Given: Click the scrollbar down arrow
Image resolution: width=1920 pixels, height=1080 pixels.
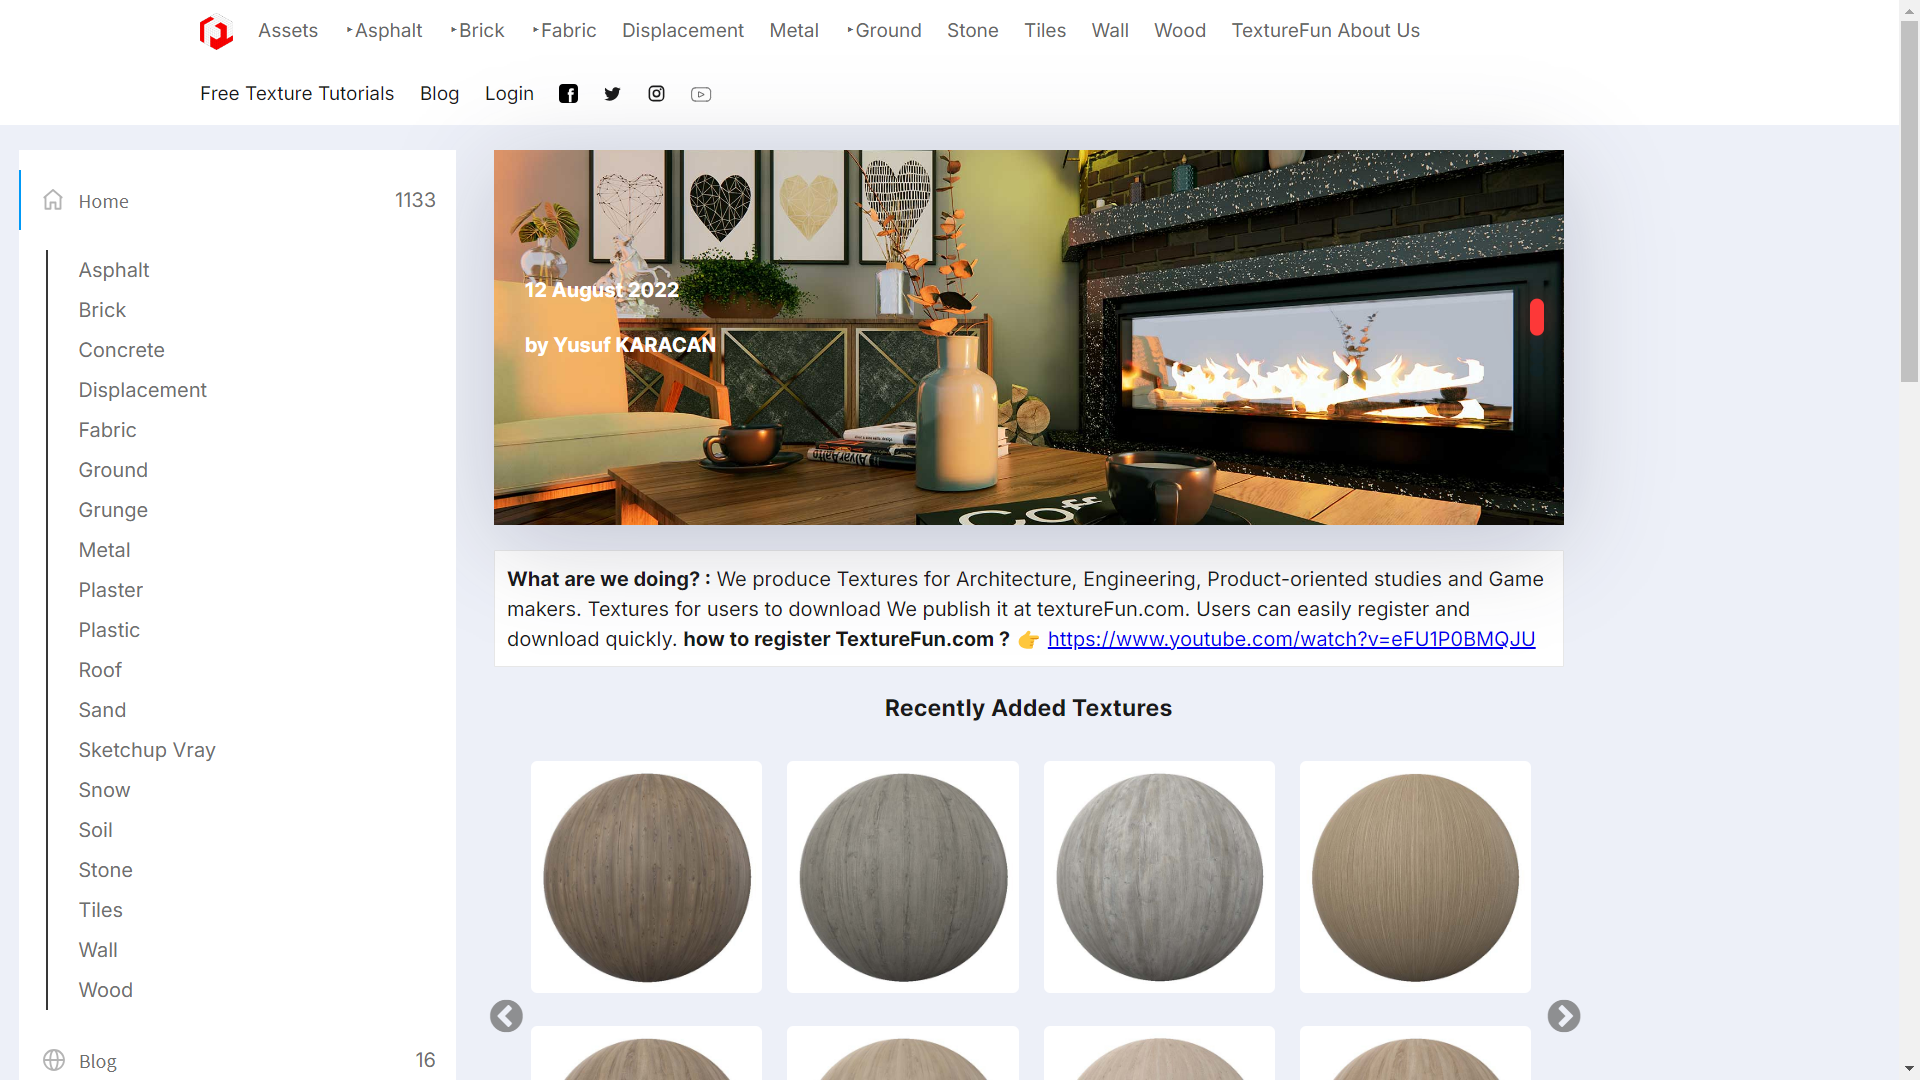Looking at the screenshot, I should point(1909,1070).
